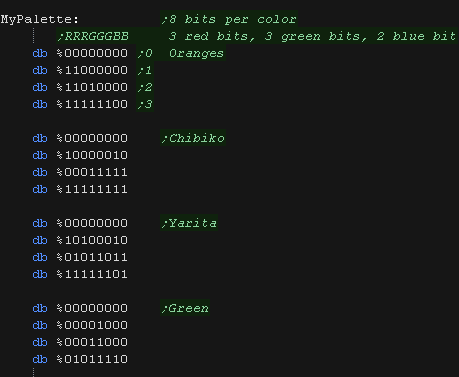Place cursor in value %11111111

92,189
